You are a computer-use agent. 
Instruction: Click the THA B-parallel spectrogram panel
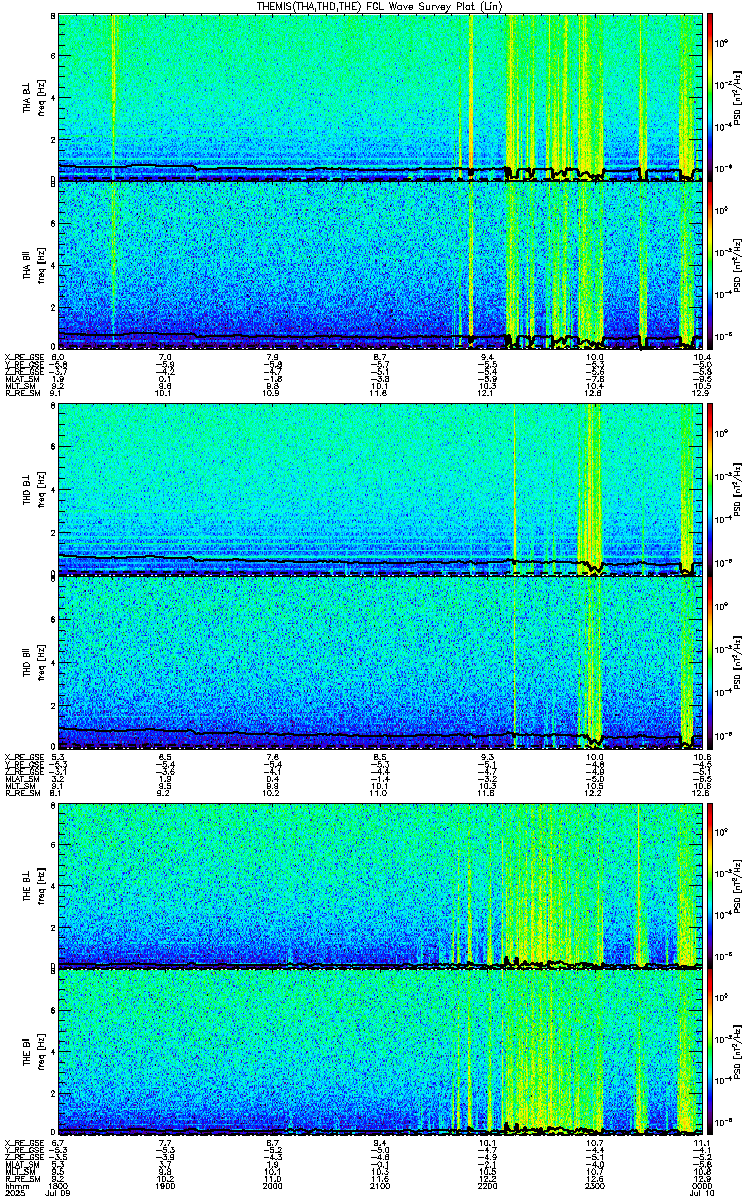pyautogui.click(x=381, y=266)
